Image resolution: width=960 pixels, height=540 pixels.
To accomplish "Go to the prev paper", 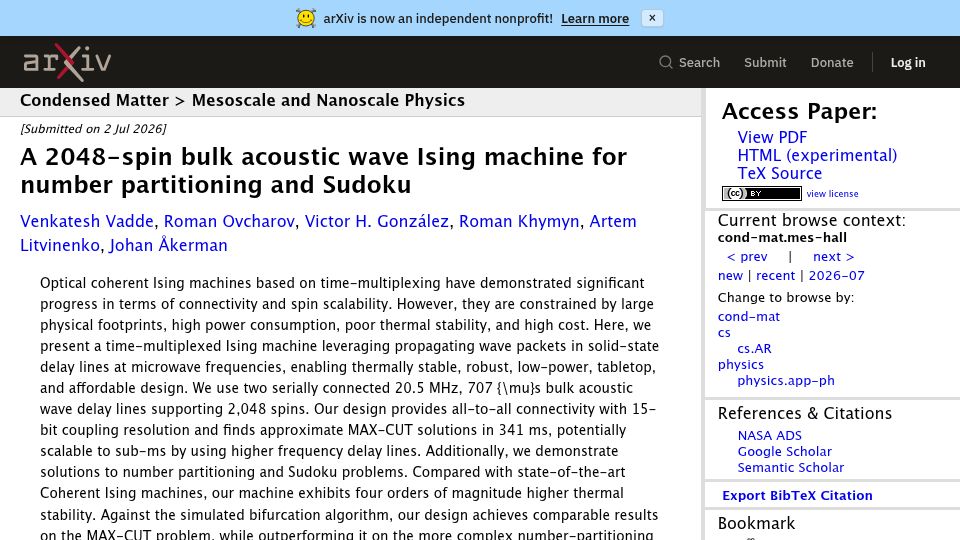I will point(746,257).
